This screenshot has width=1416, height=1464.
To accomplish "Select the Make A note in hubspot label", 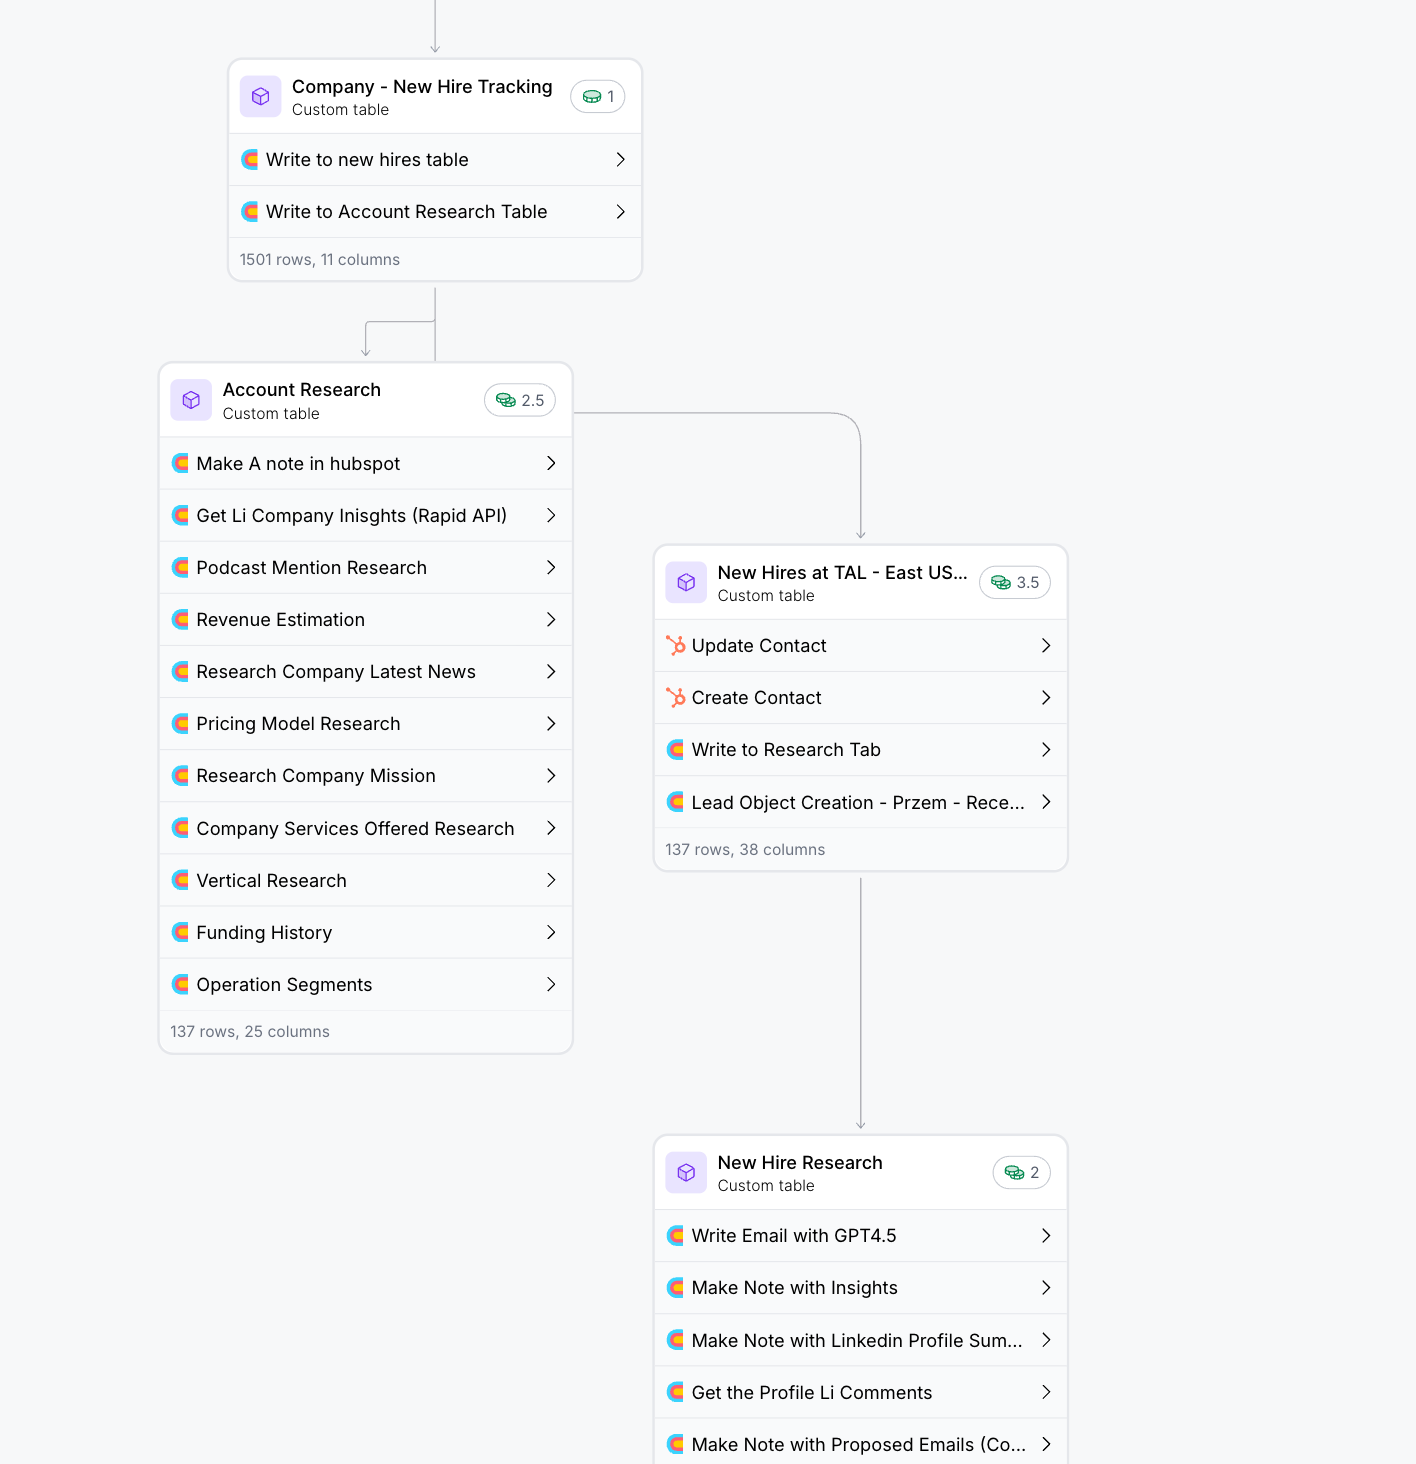I will click(x=299, y=464).
